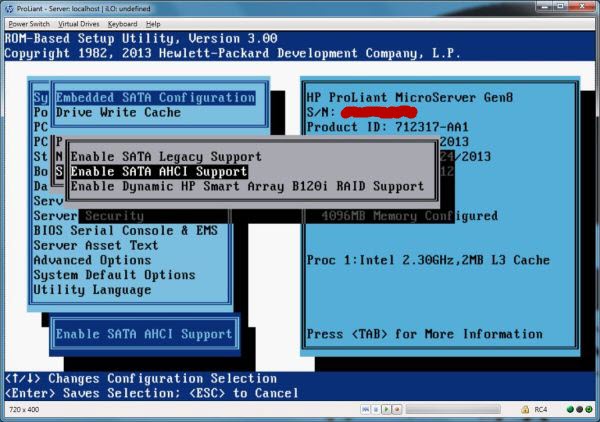Minimize the ProLiant console window
The image size is (600, 422).
pos(545,6)
